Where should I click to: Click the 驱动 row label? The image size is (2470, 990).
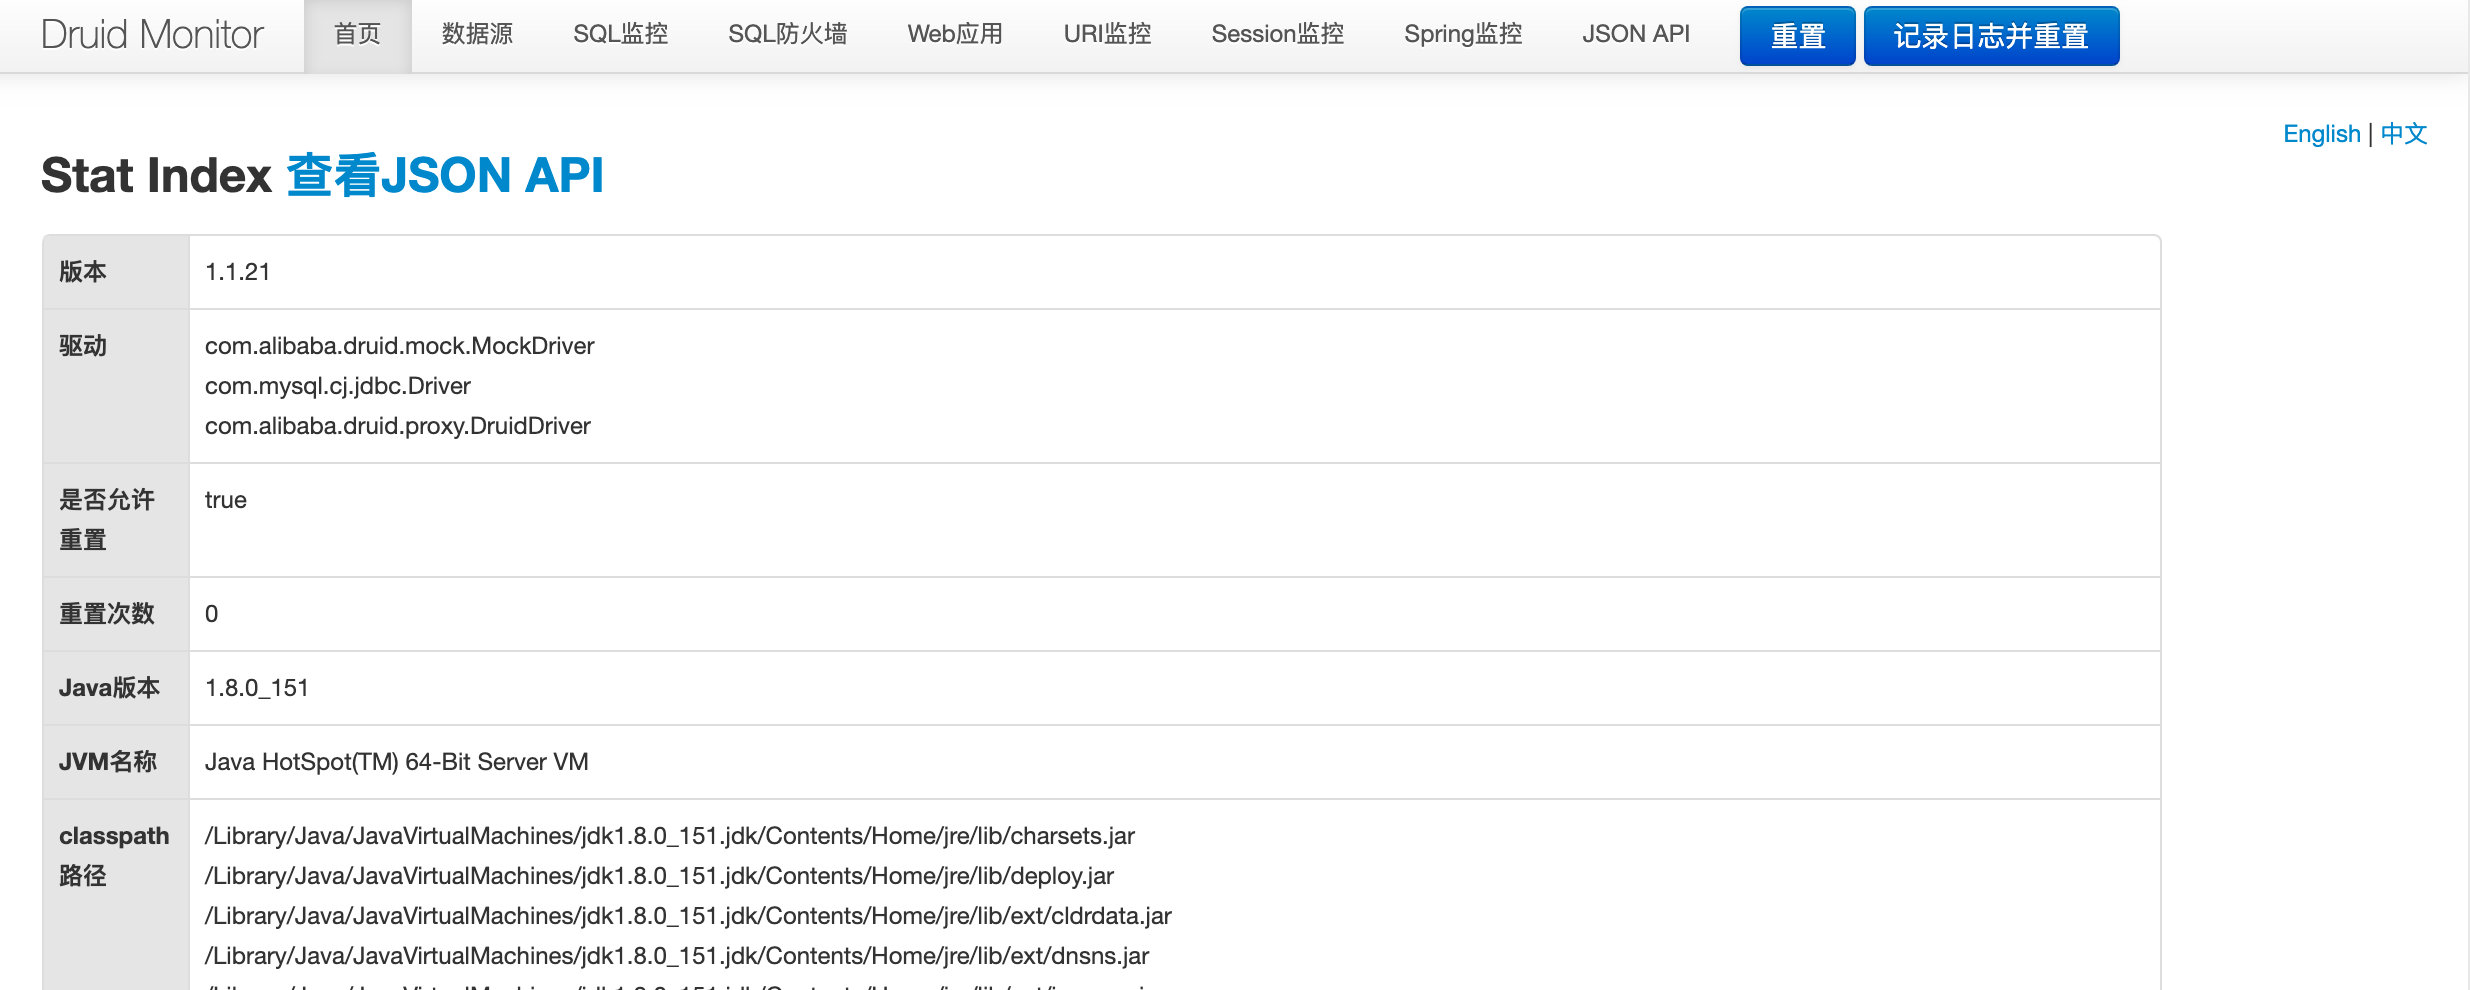[83, 346]
